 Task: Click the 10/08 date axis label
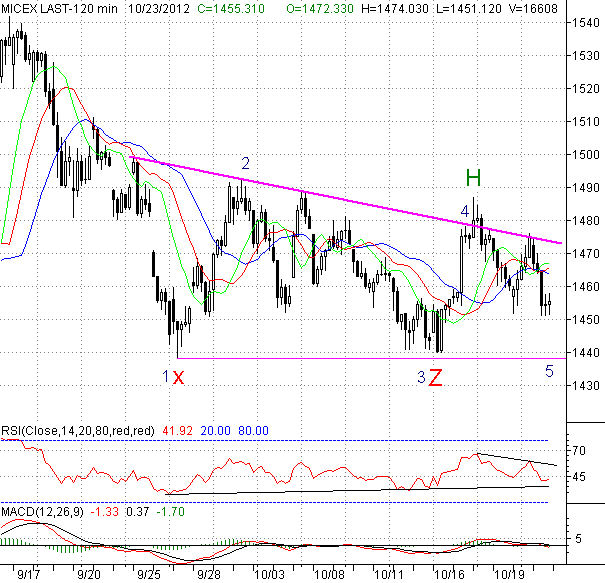point(329,575)
